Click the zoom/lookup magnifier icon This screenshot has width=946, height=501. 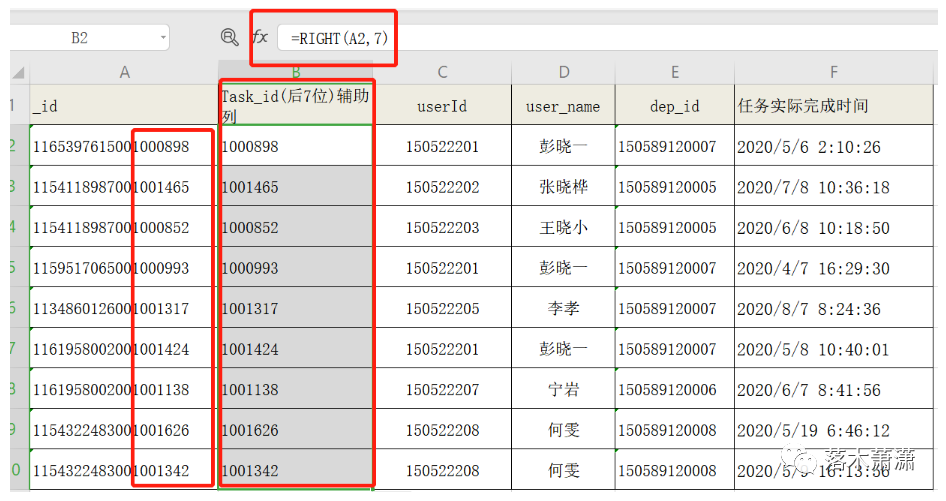[229, 37]
